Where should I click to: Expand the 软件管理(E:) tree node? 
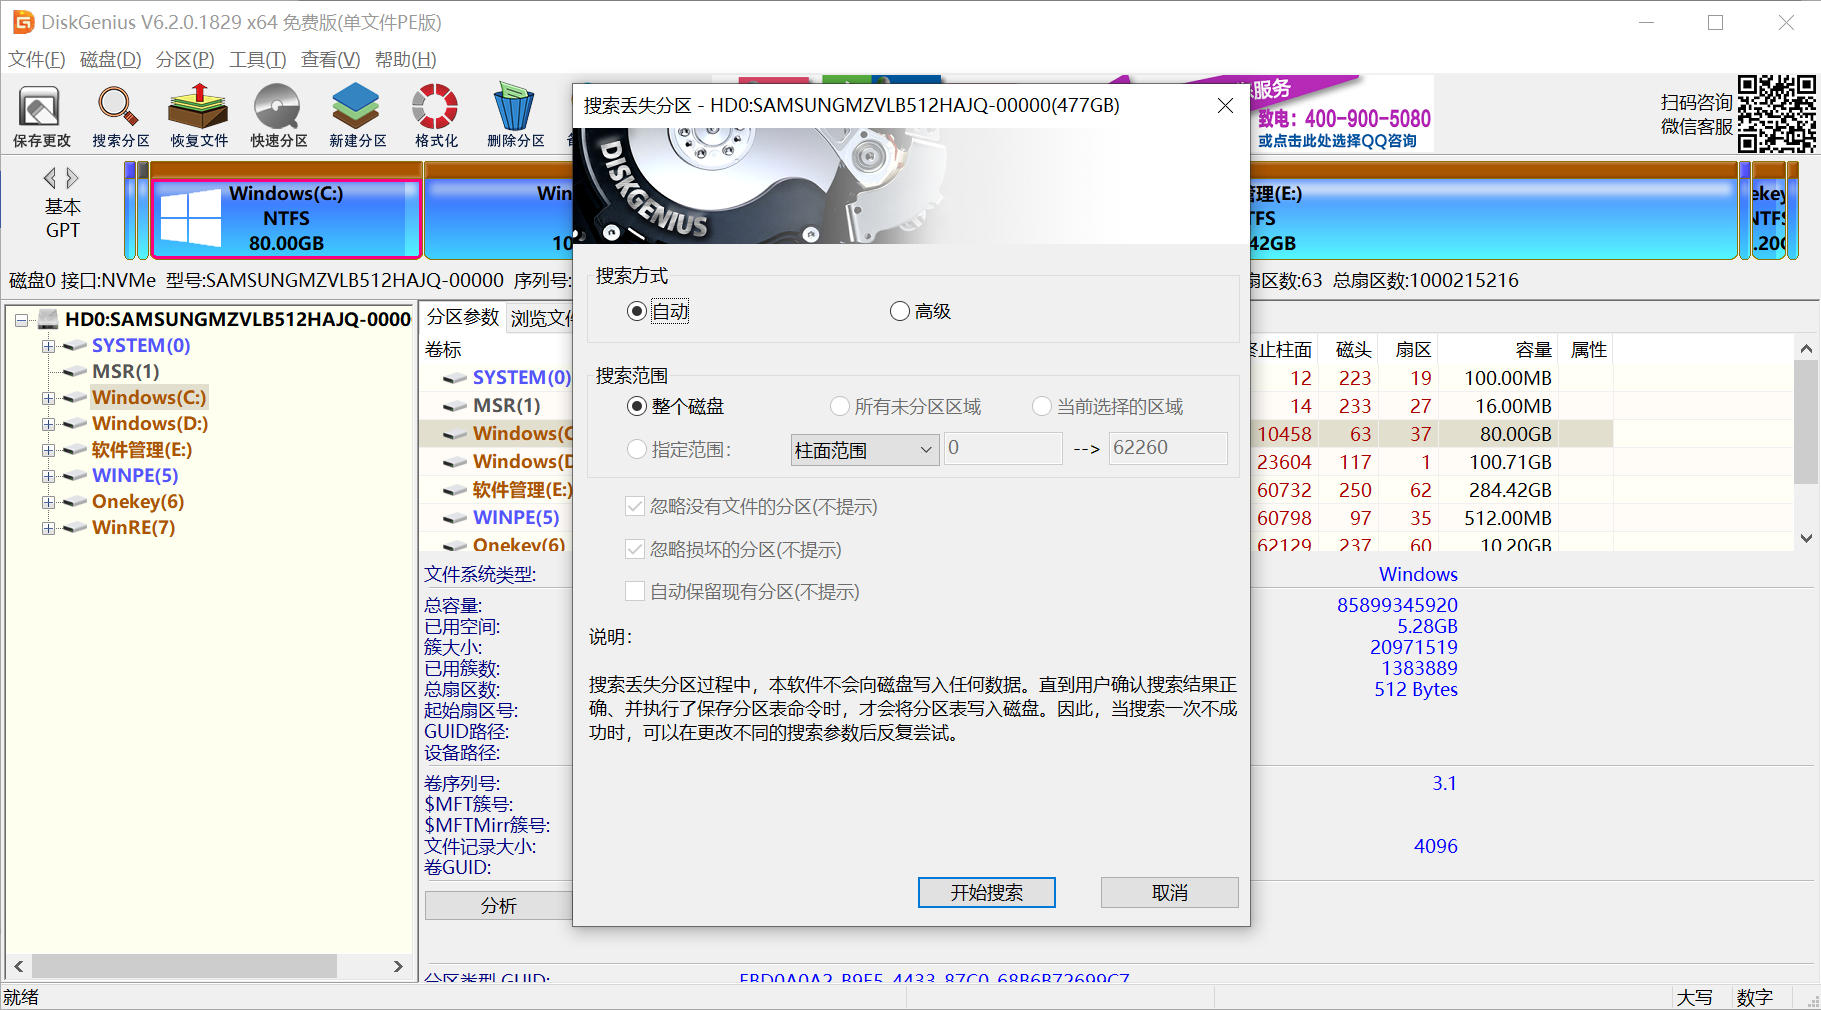(x=48, y=450)
